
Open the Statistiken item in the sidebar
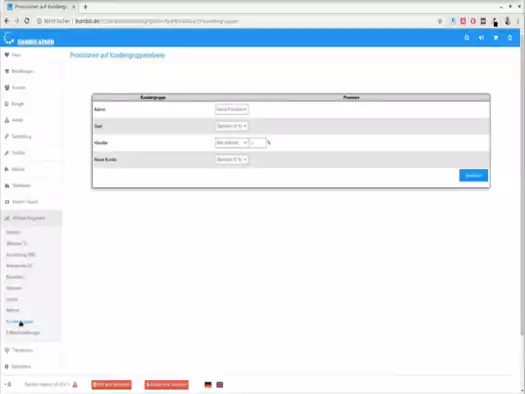(21, 185)
